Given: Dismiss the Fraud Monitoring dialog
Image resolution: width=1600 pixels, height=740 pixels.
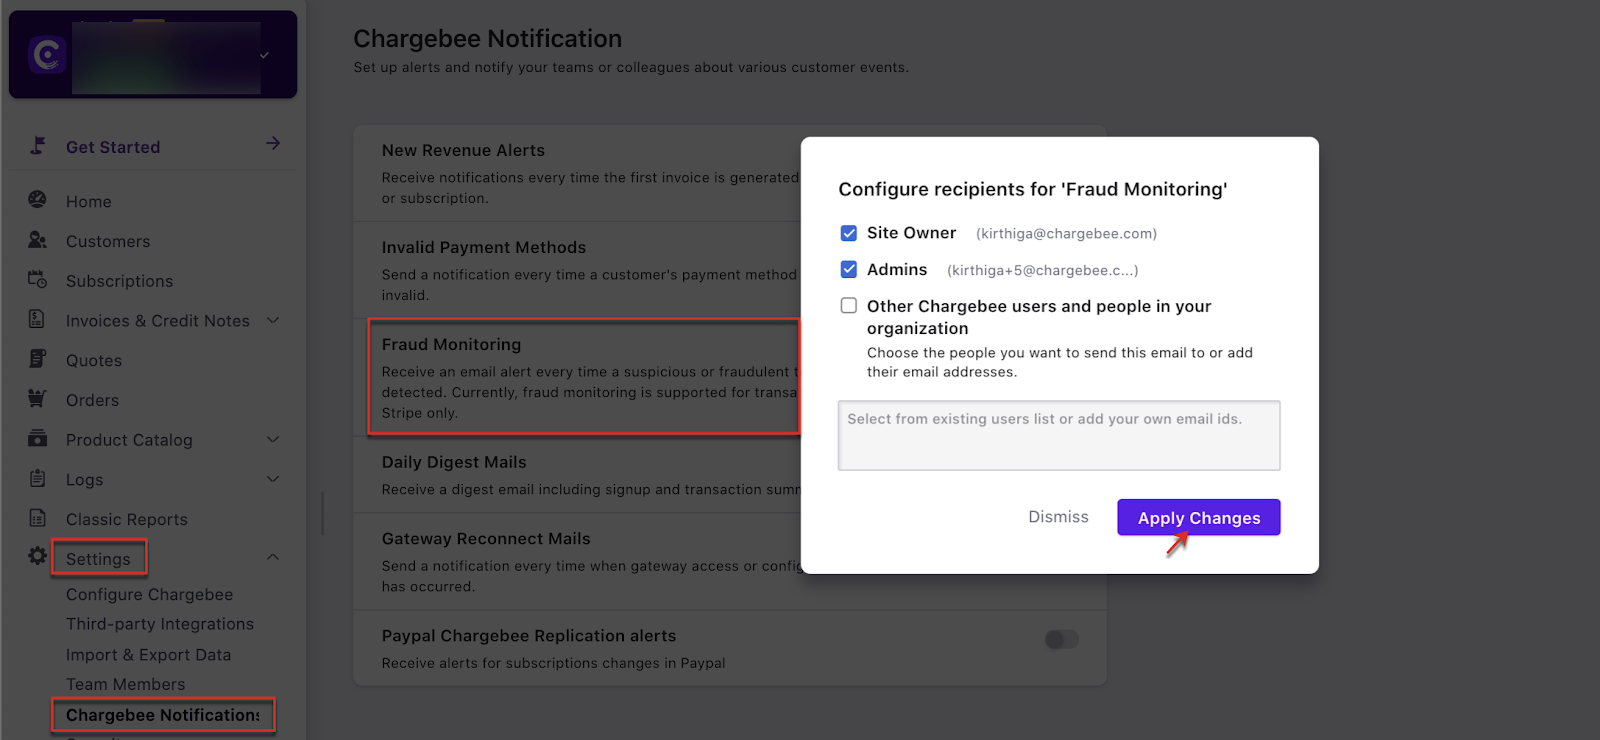Looking at the screenshot, I should [1058, 517].
